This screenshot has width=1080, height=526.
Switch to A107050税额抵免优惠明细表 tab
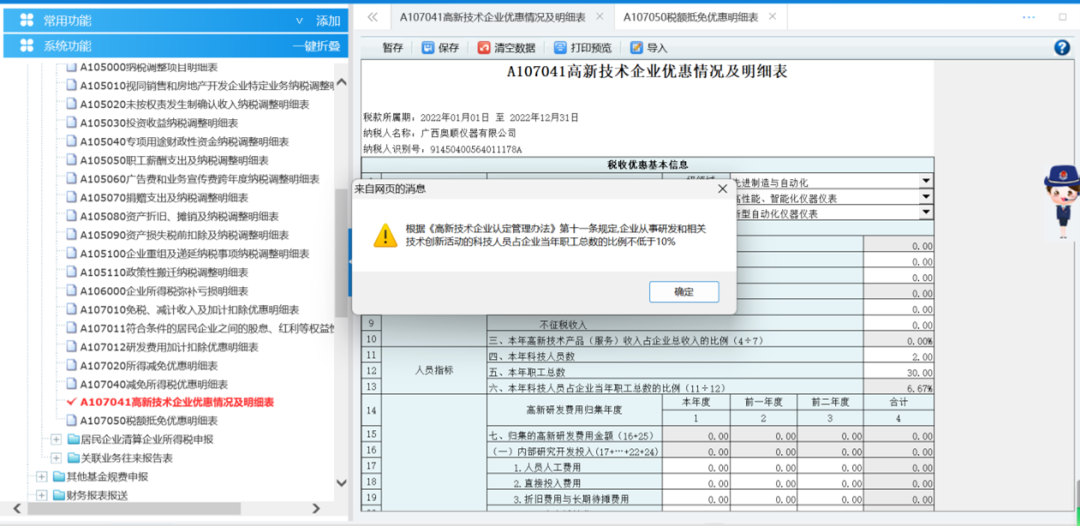click(690, 17)
